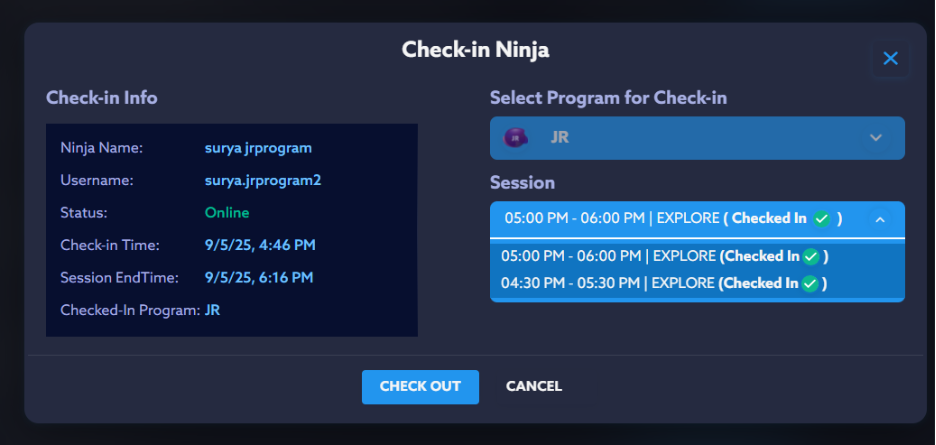
Task: Click Check-in Time value 4:46 PM
Action: point(258,245)
